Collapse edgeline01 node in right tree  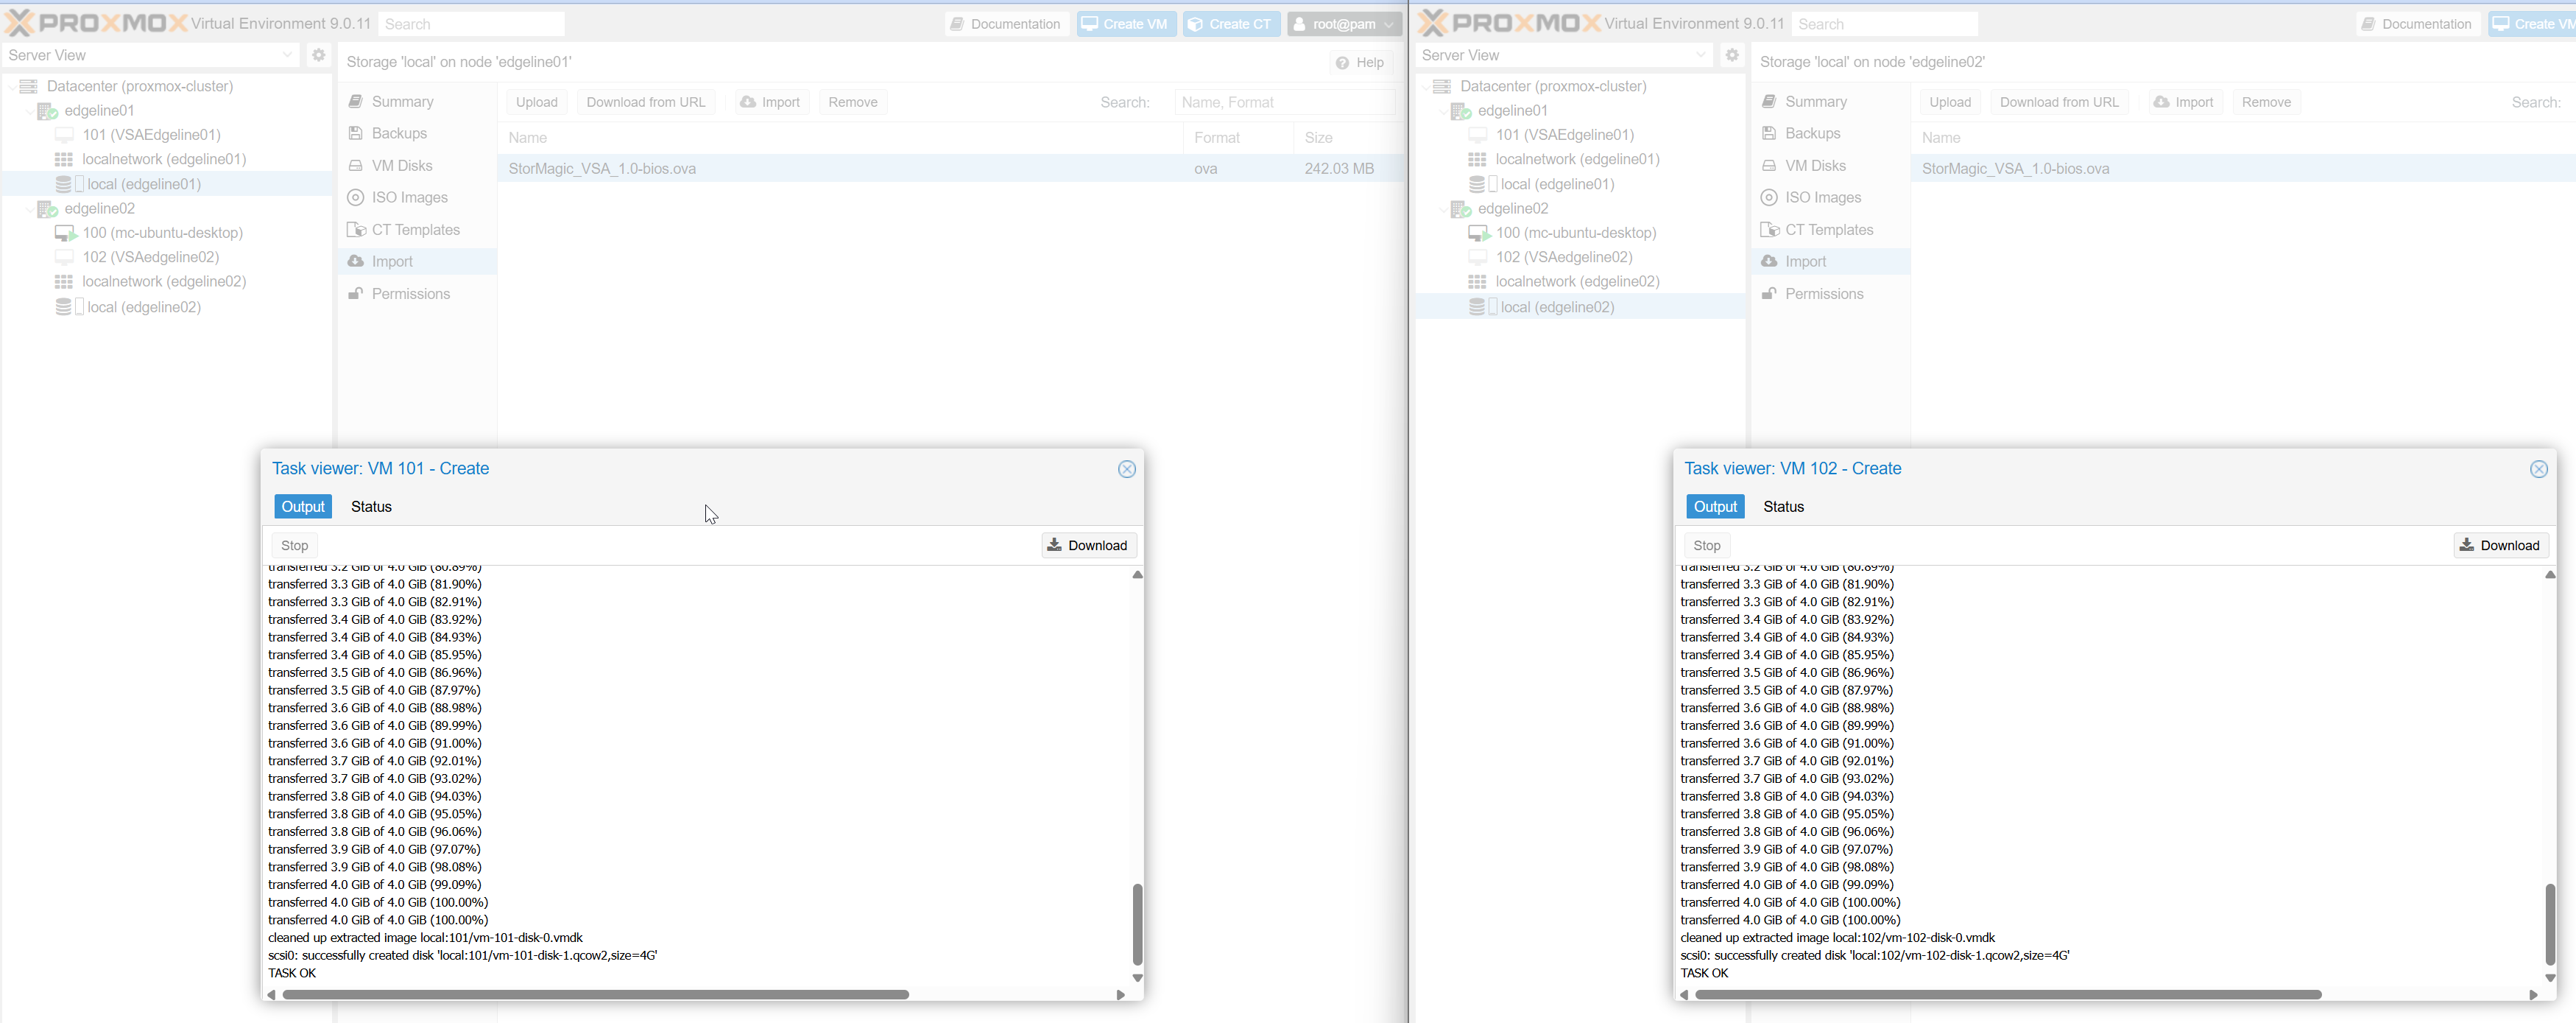(x=1443, y=111)
